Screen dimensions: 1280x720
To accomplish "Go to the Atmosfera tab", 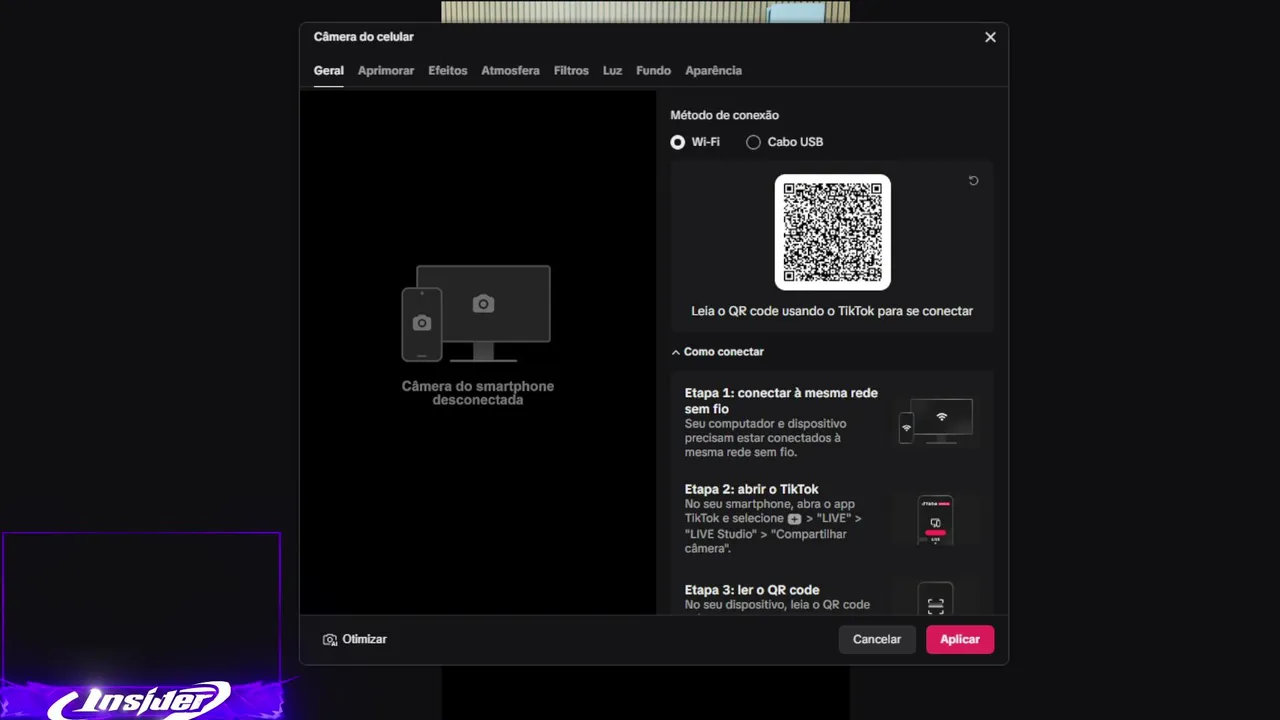I will pos(510,71).
